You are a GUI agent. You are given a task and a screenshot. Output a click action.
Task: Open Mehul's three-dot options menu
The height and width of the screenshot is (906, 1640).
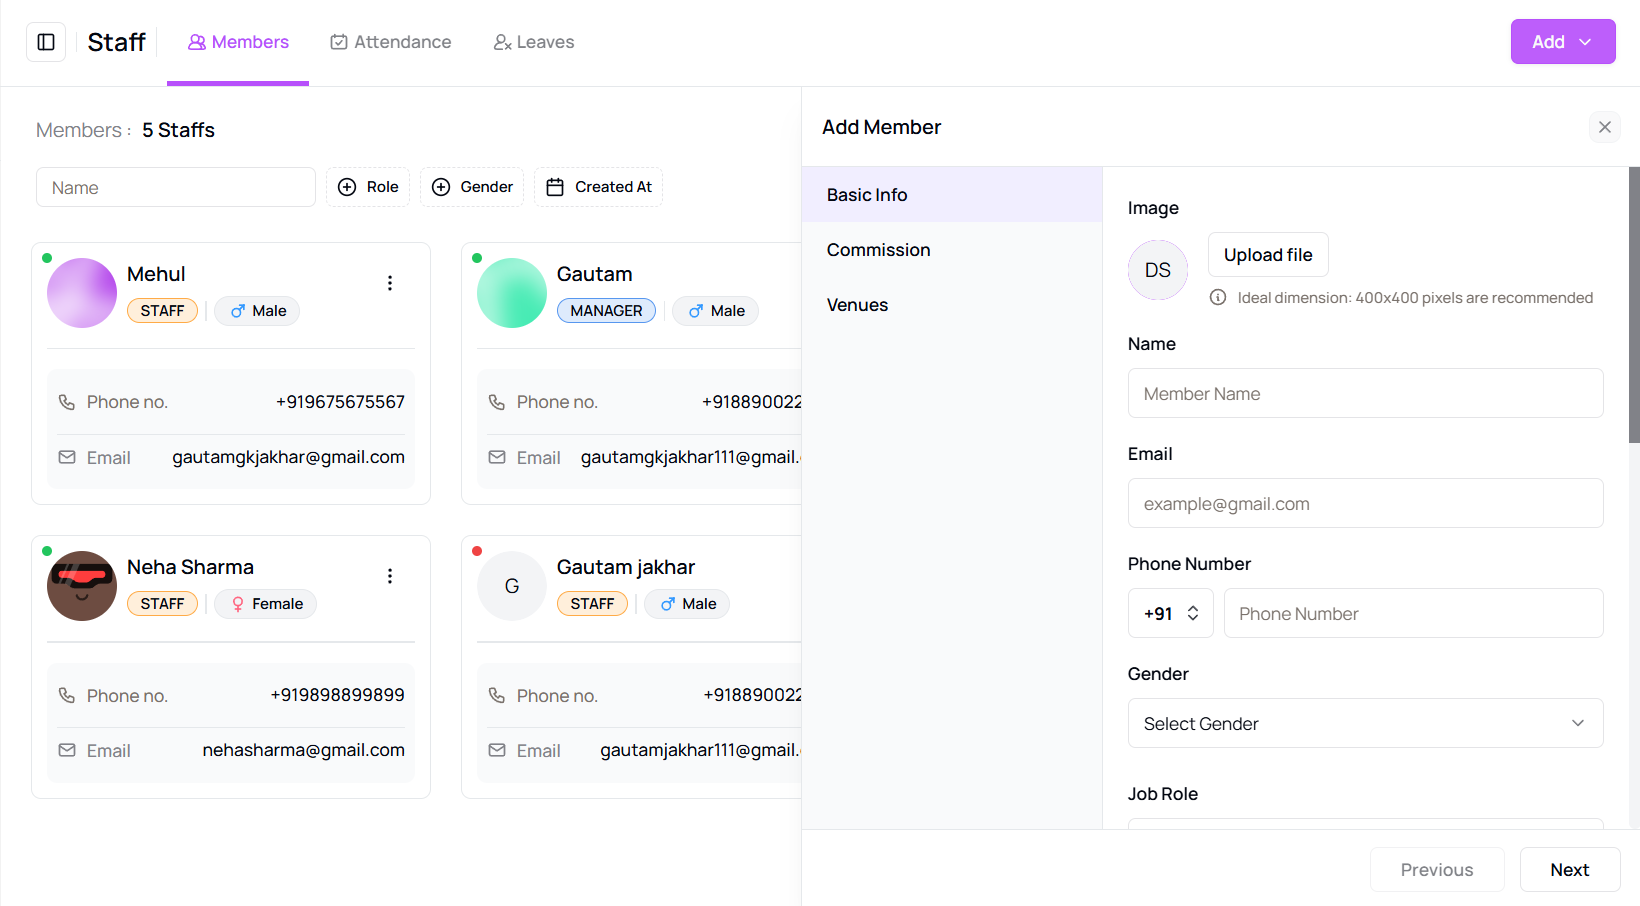tap(390, 283)
